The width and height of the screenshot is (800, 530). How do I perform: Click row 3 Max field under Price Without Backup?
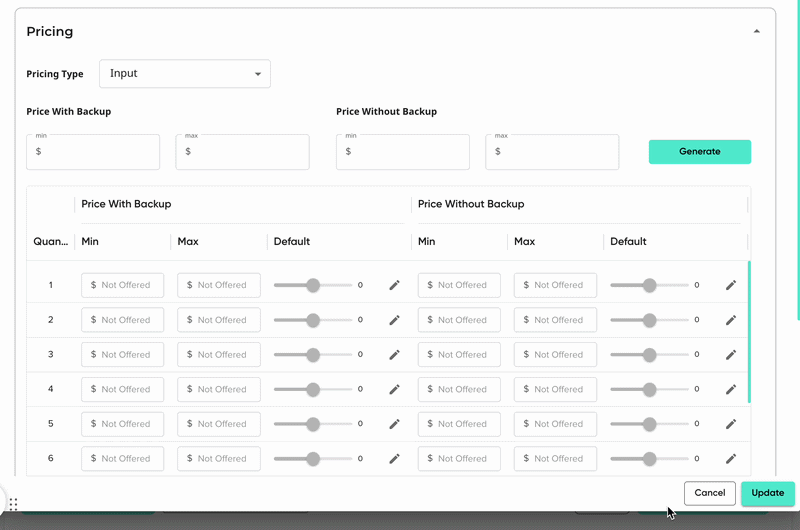555,355
